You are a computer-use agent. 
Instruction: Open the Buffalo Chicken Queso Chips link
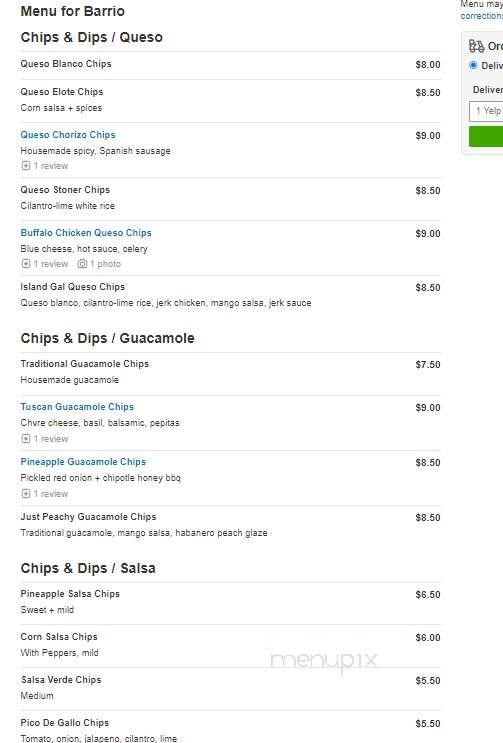click(x=86, y=233)
